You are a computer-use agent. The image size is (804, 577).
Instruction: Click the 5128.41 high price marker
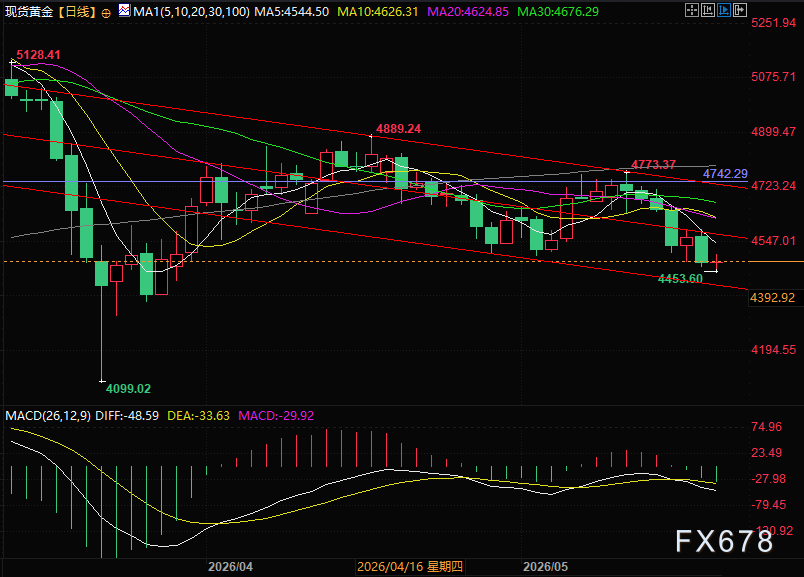point(38,55)
